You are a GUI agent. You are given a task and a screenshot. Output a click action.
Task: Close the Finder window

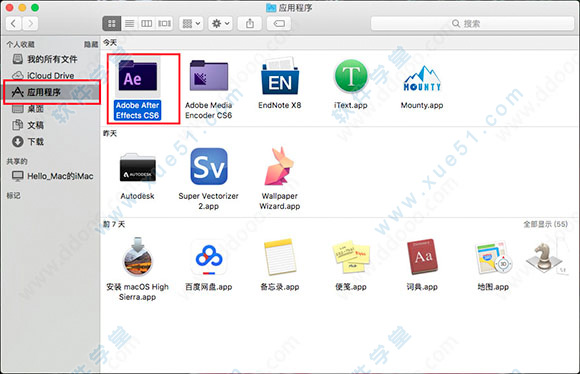tap(10, 7)
